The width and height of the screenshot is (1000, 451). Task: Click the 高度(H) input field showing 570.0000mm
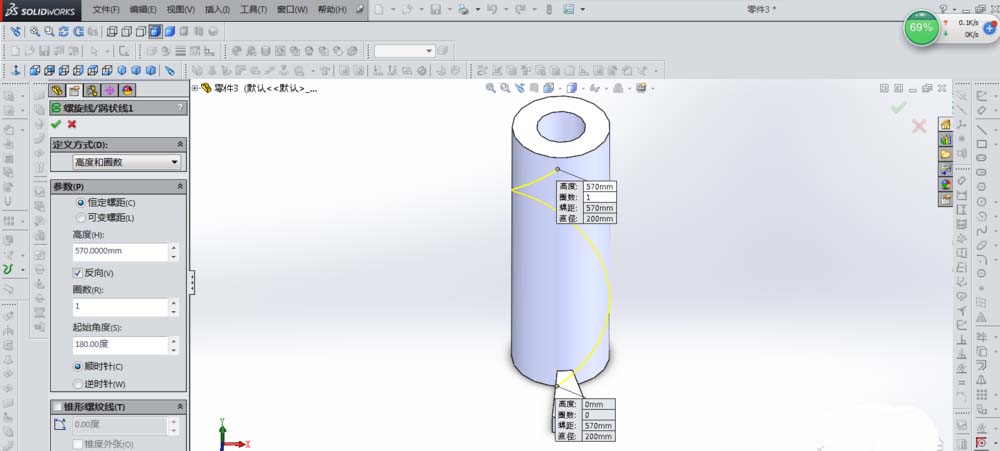121,251
